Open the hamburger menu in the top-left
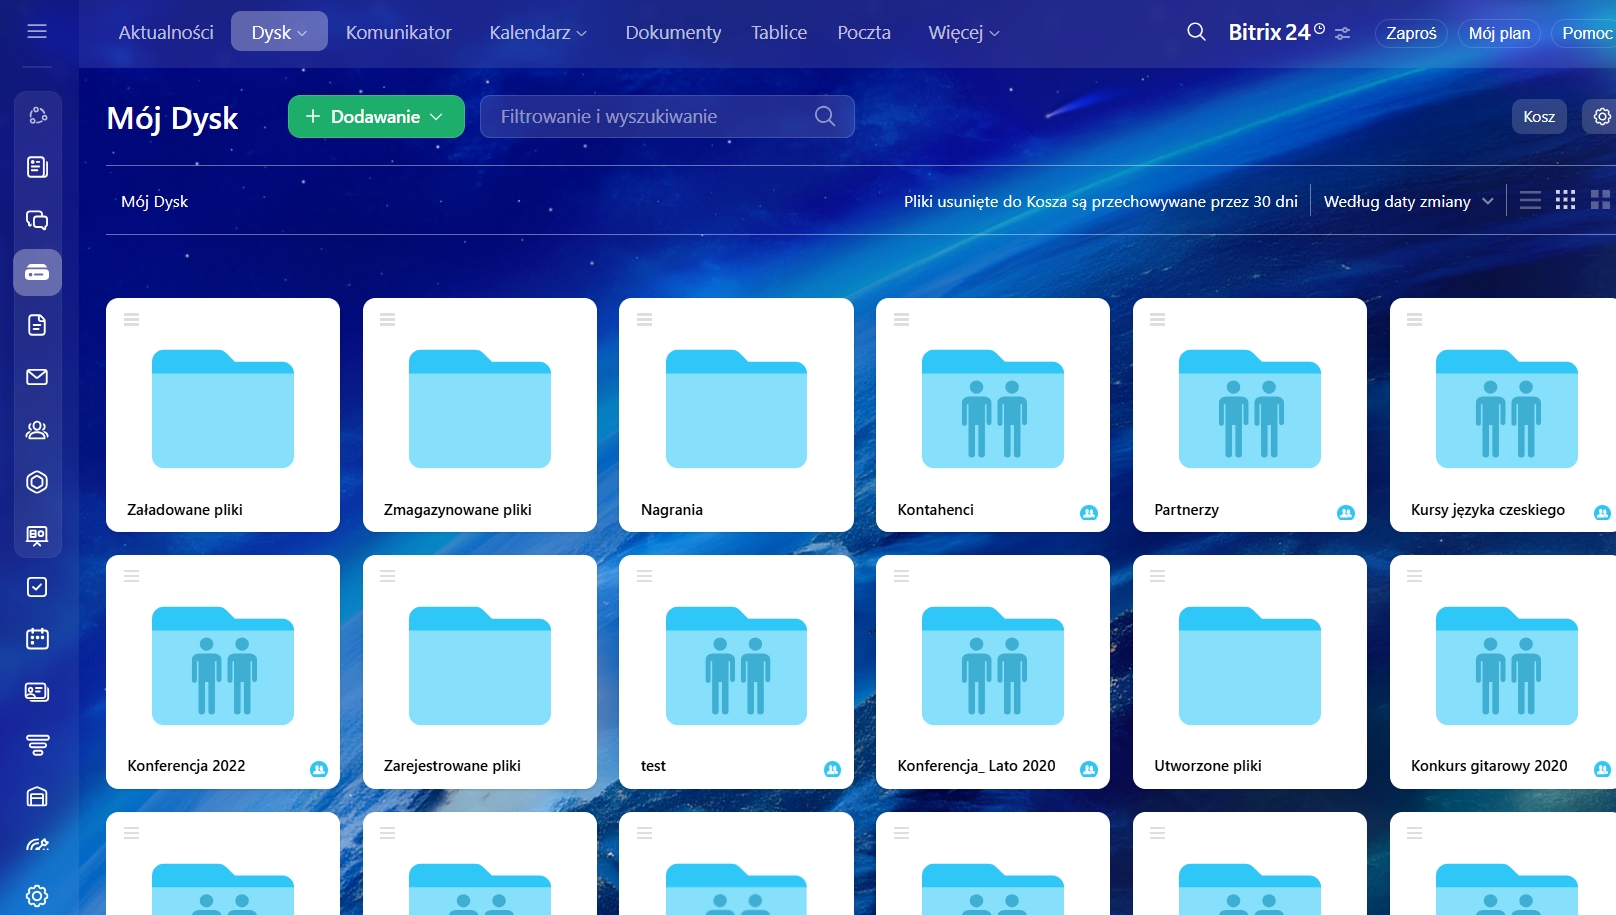The image size is (1616, 915). click(37, 31)
